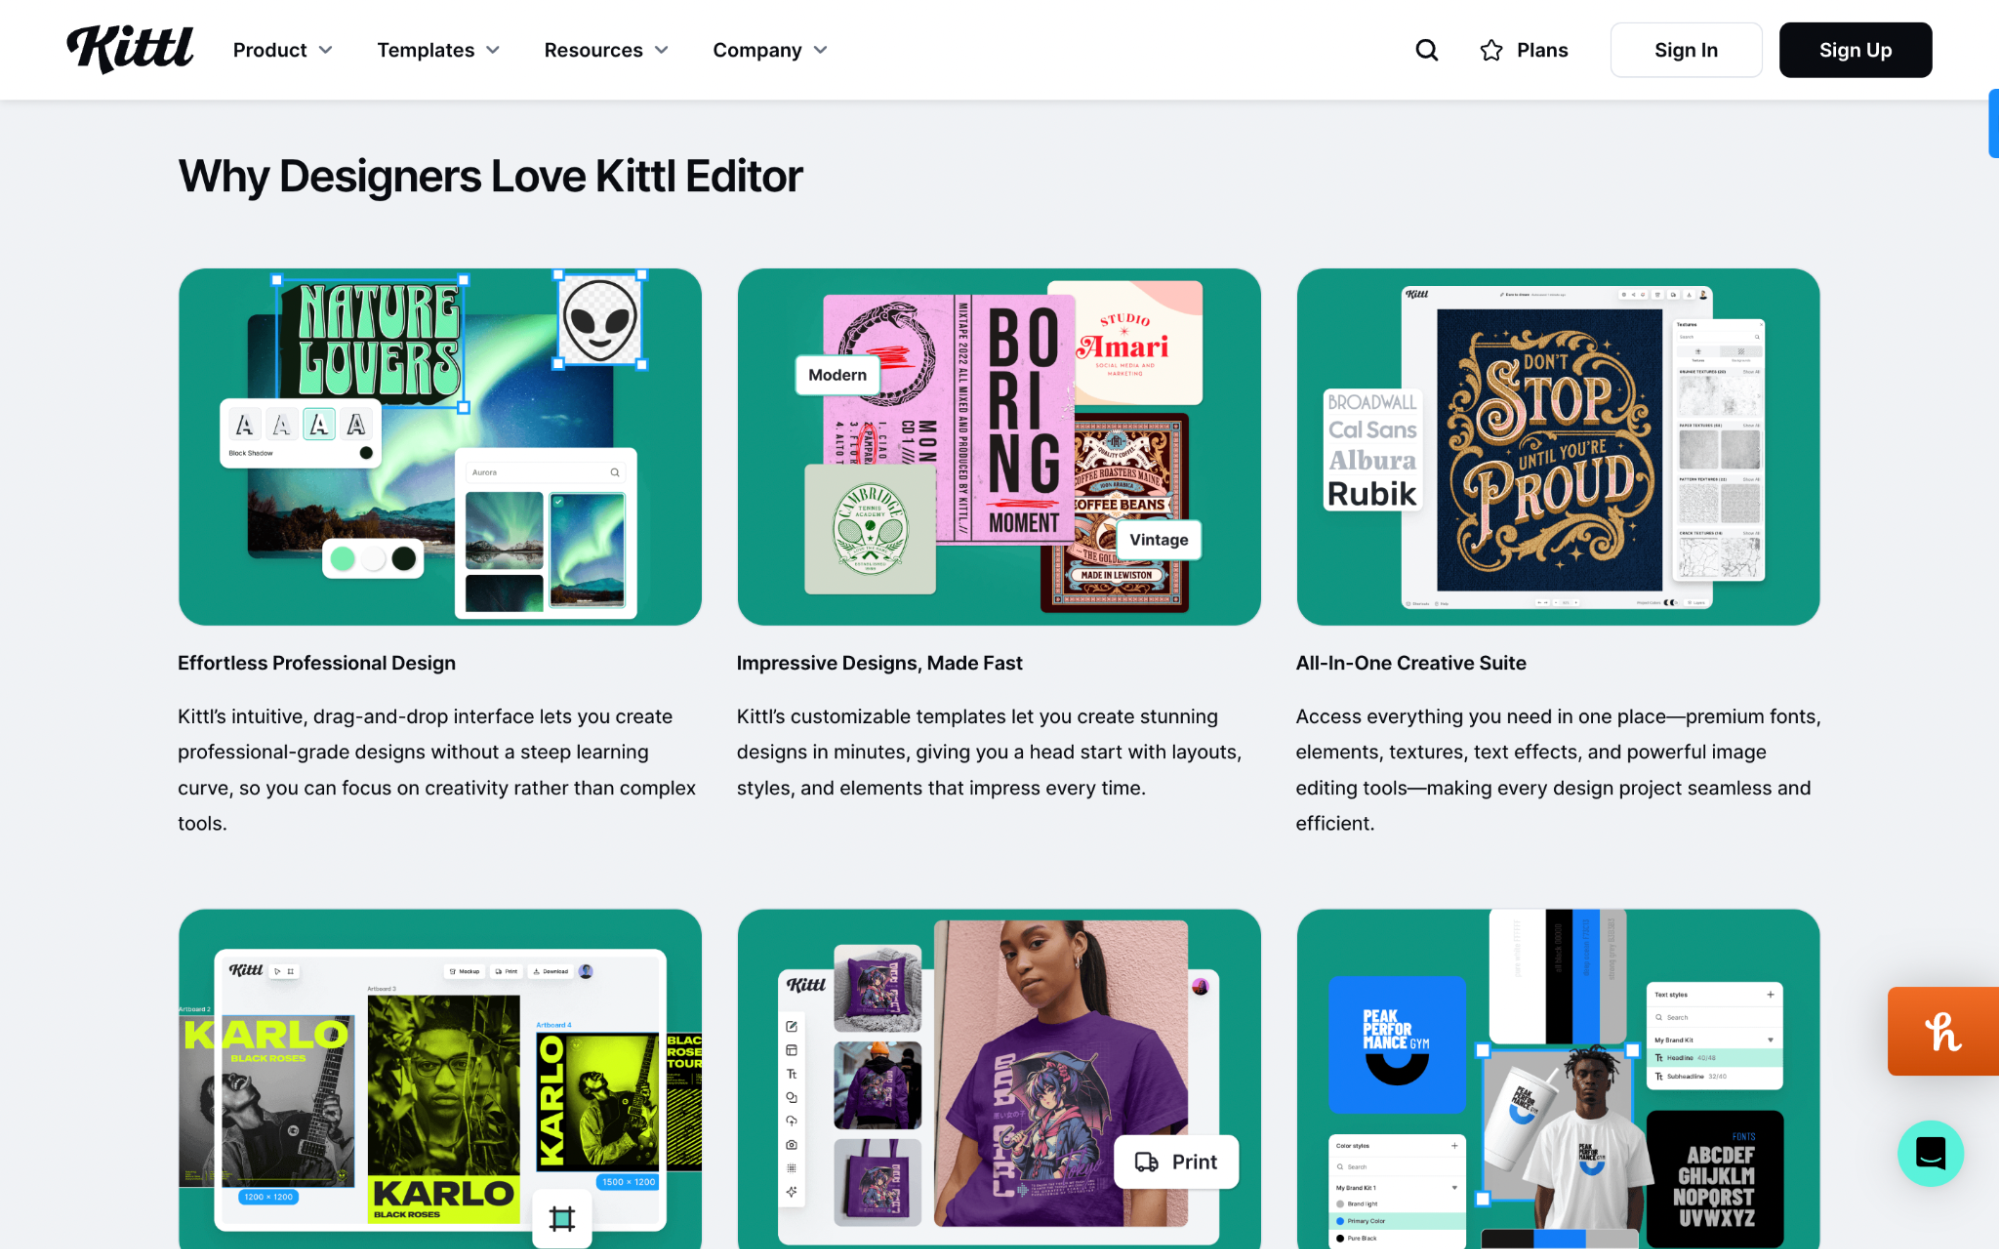Click the Boring Moment templates card image
This screenshot has width=1999, height=1250.
(999, 446)
